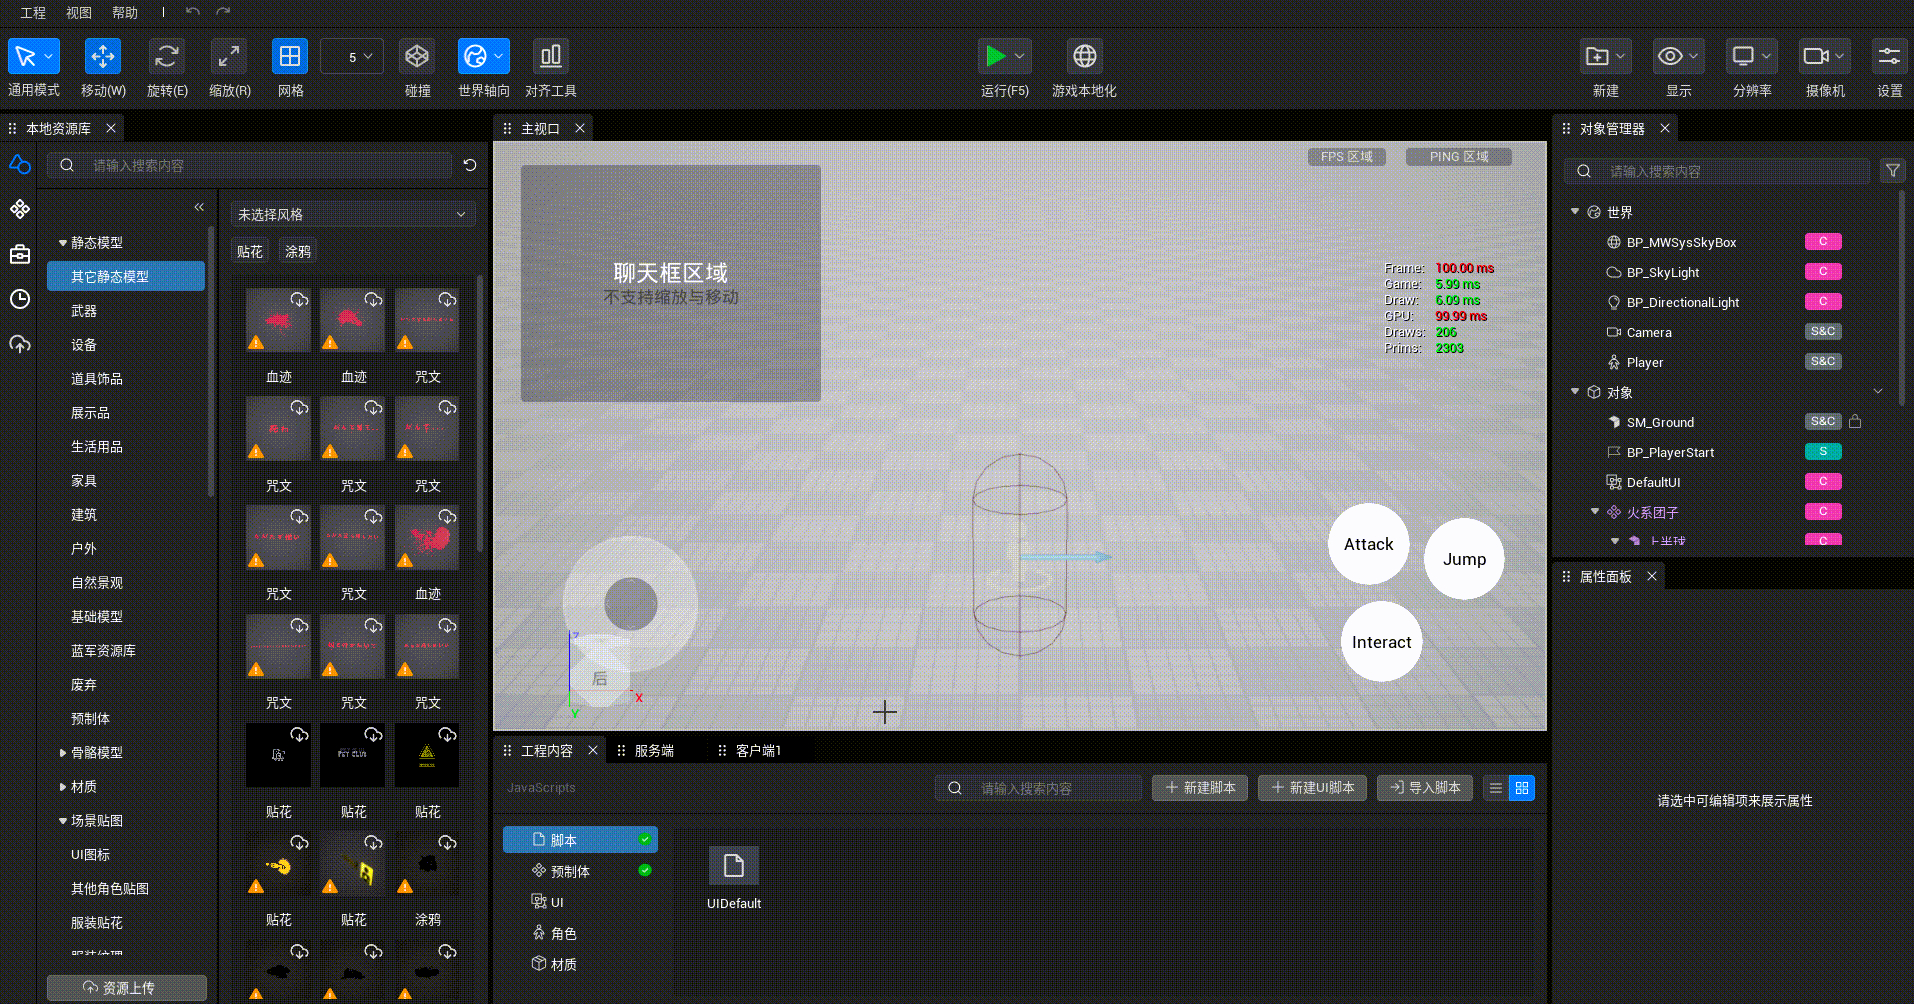
Task: Switch project content to grid view
Action: pyautogui.click(x=1521, y=788)
